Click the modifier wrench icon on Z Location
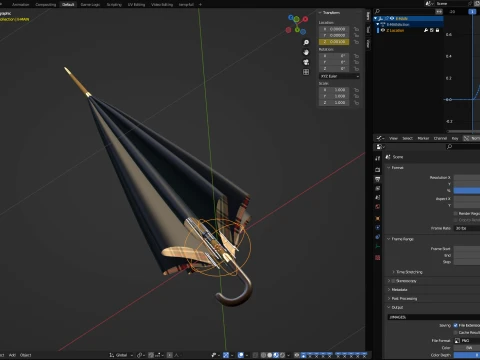The width and height of the screenshot is (480, 360). coord(426,30)
